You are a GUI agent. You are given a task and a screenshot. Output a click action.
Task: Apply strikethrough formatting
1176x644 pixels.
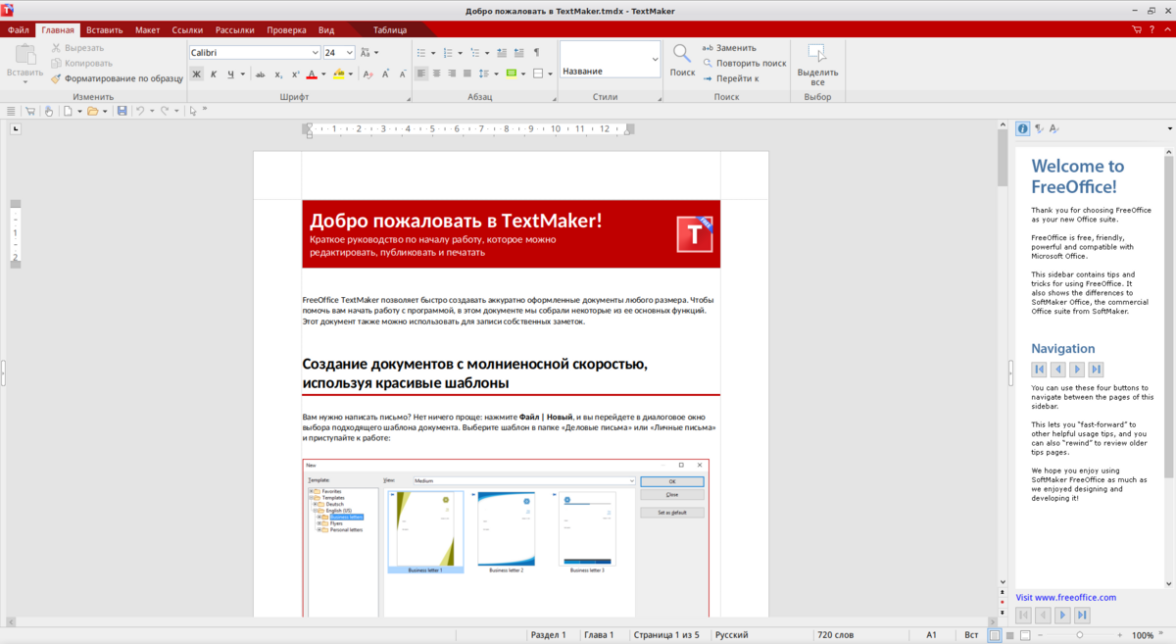point(260,74)
